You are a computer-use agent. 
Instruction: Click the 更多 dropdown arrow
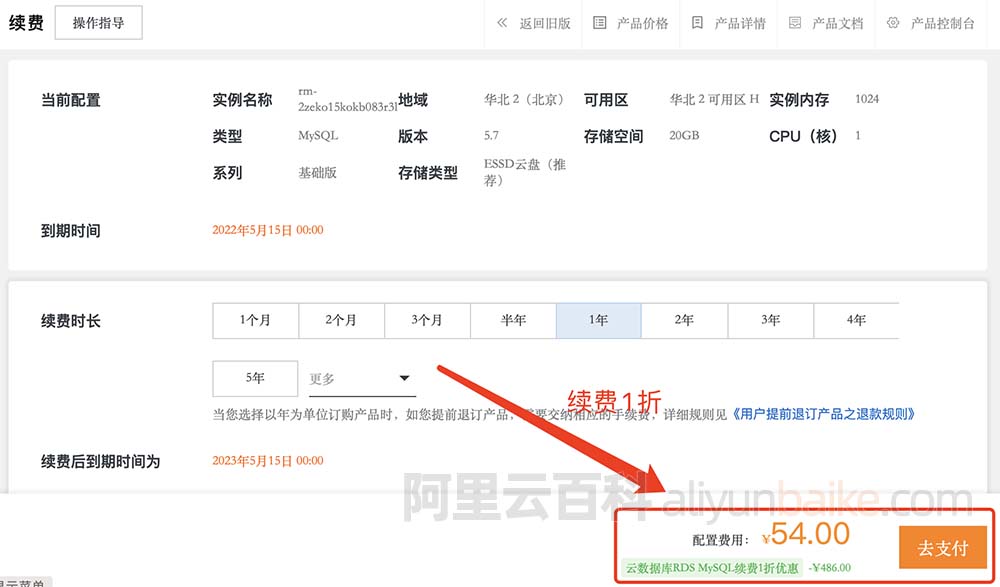[x=405, y=379]
